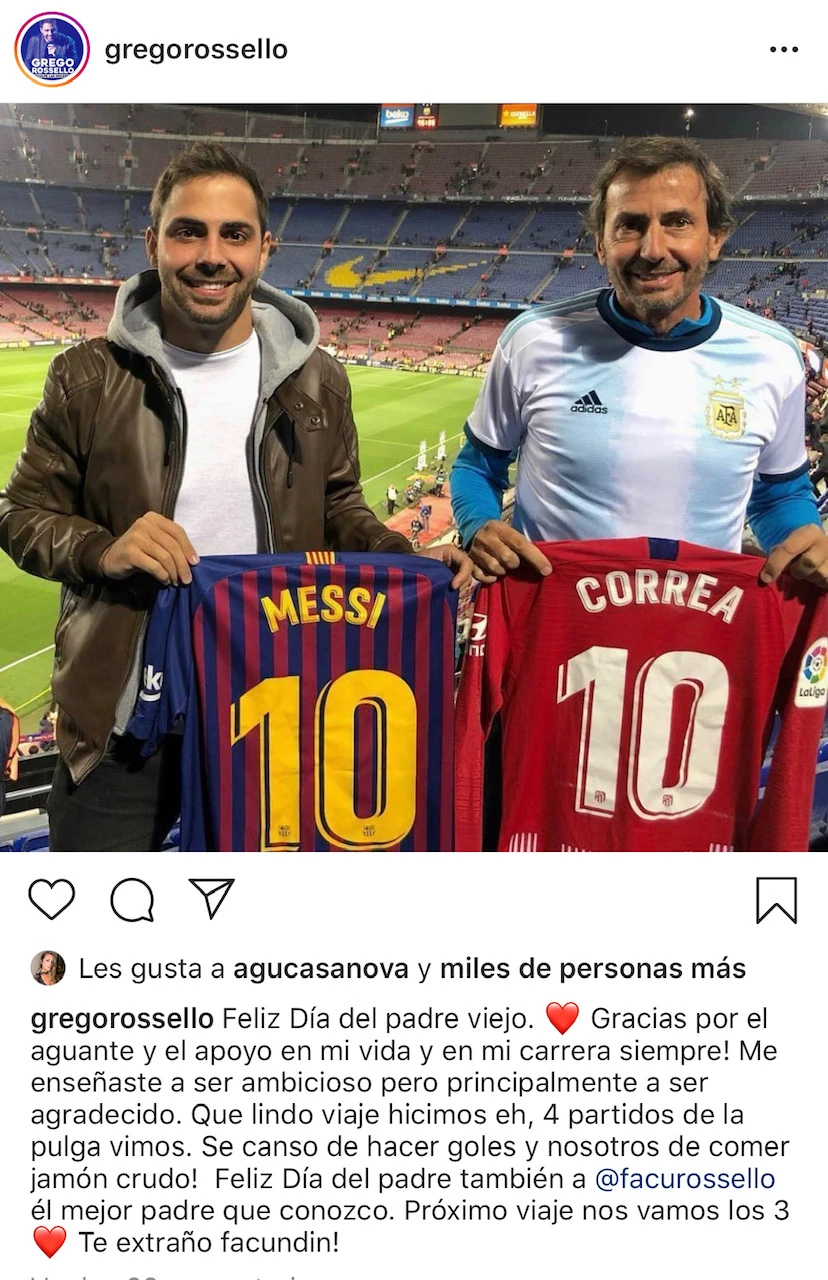Screen dimensions: 828x1280
Task: Open gregorossello's profile picture story
Action: click(52, 50)
